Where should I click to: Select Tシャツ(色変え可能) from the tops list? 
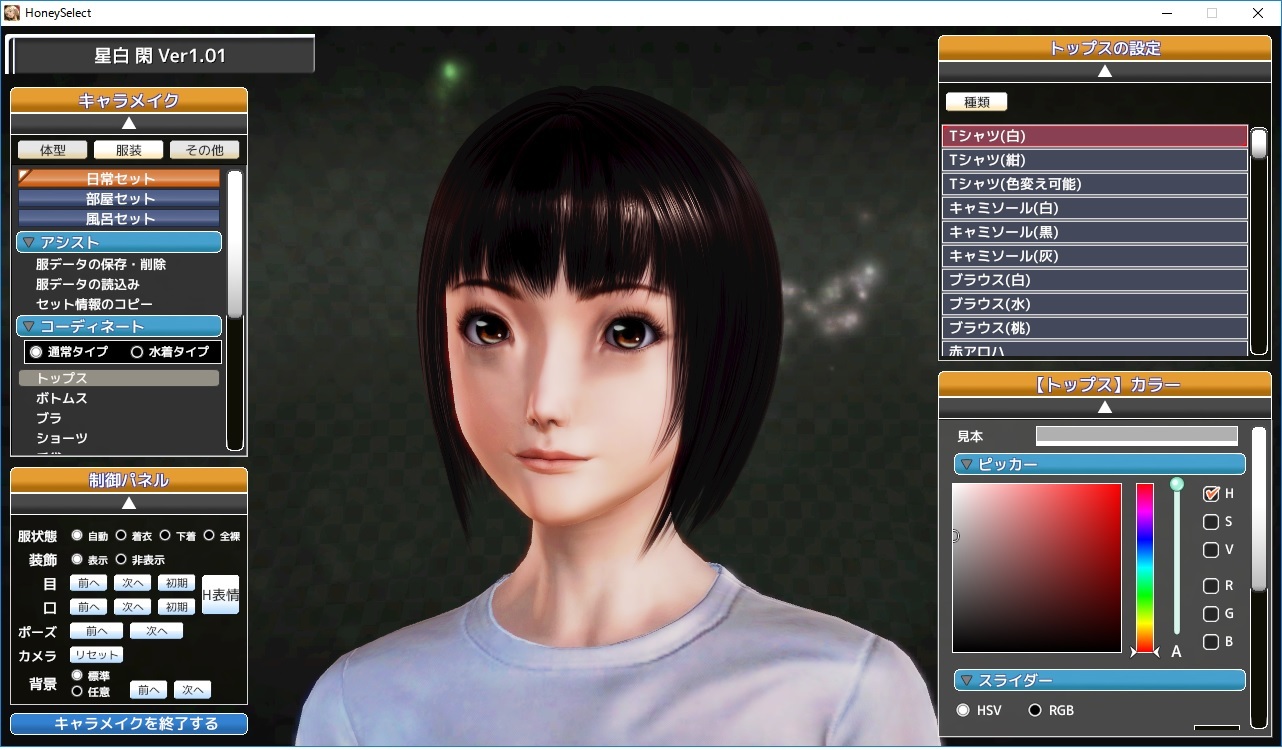[1094, 184]
